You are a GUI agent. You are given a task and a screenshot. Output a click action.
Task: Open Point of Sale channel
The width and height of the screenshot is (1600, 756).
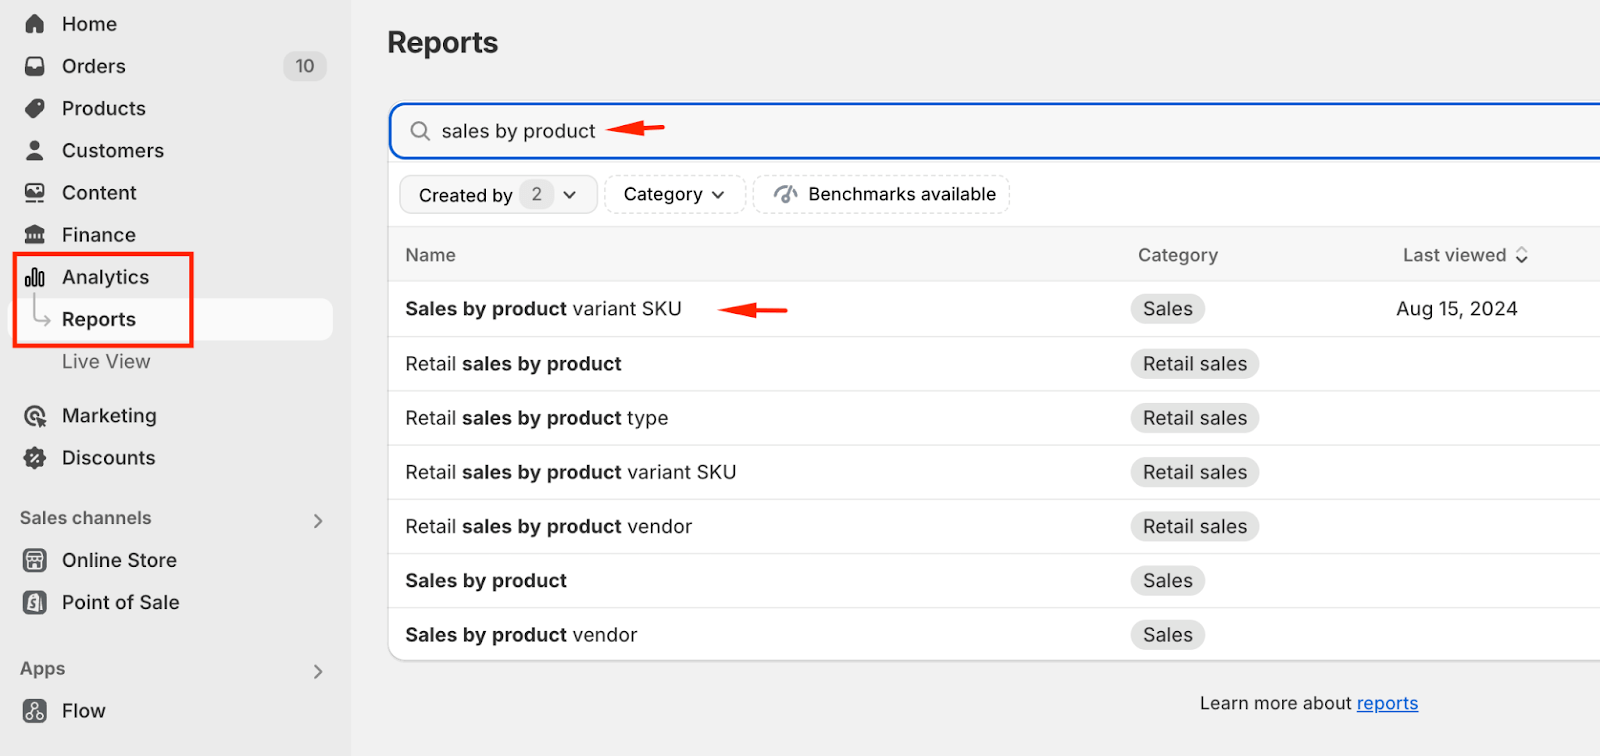click(121, 602)
